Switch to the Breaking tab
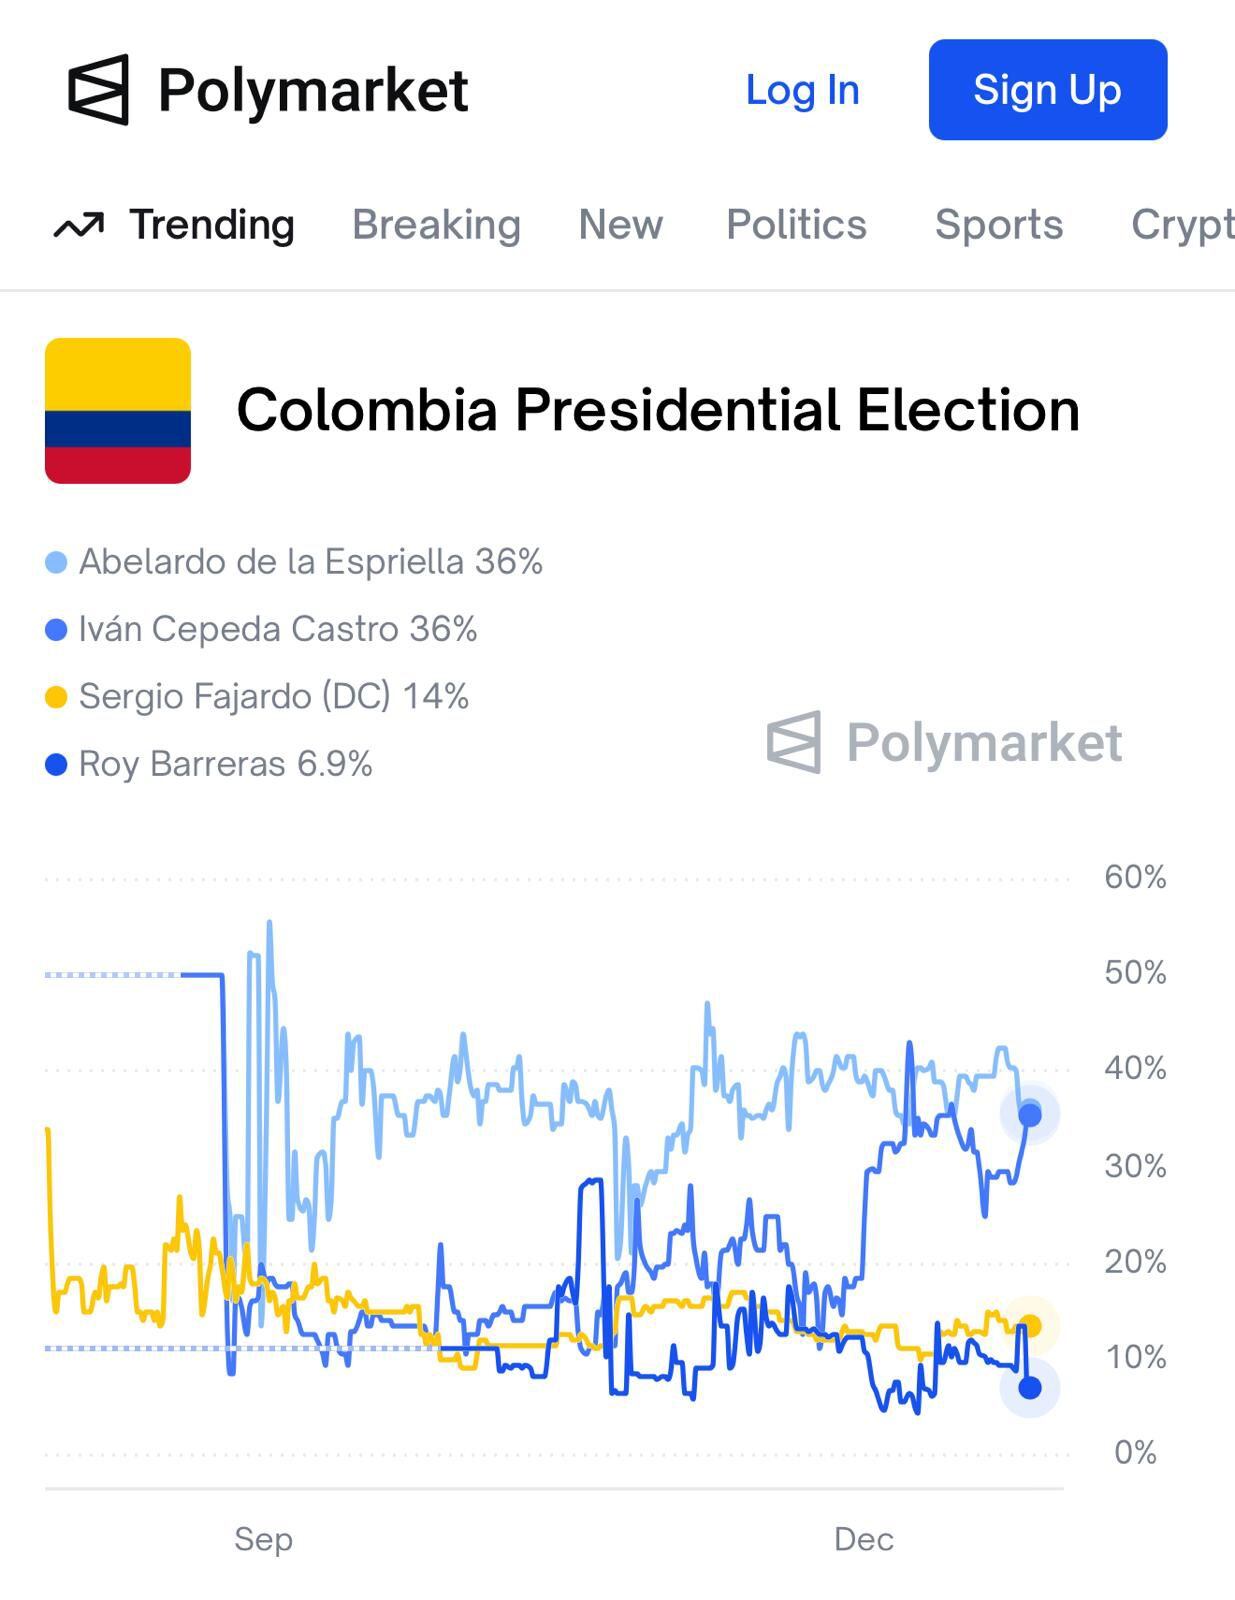The height and width of the screenshot is (1600, 1235). click(x=436, y=225)
